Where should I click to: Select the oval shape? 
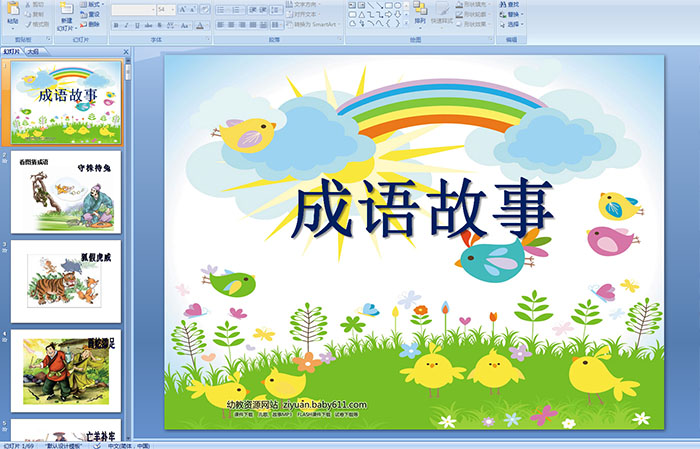[x=397, y=5]
